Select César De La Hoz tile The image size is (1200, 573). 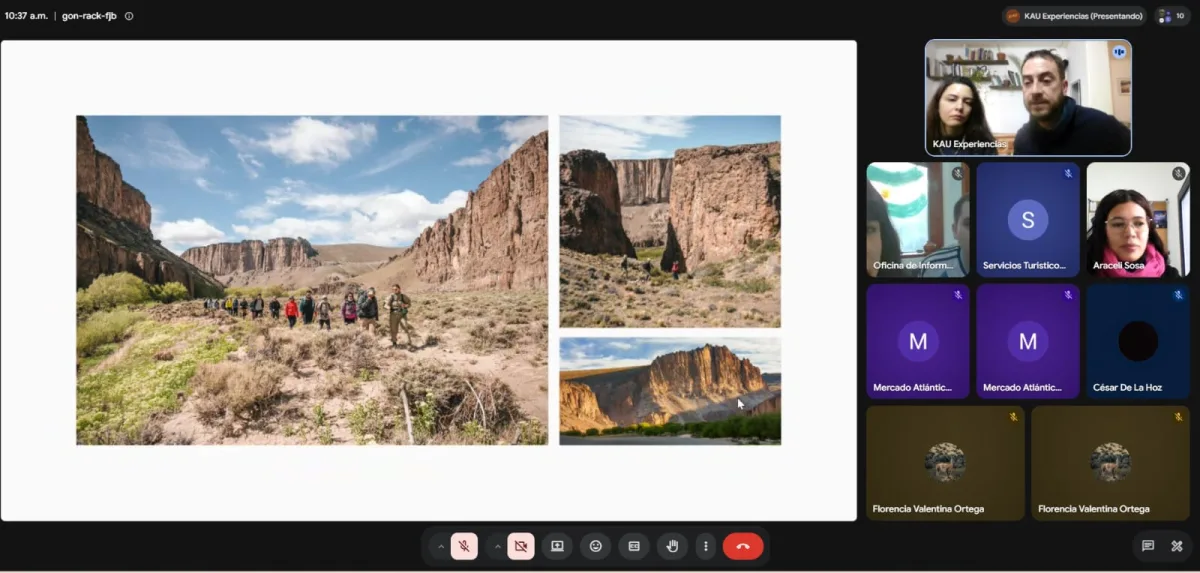pos(1138,342)
